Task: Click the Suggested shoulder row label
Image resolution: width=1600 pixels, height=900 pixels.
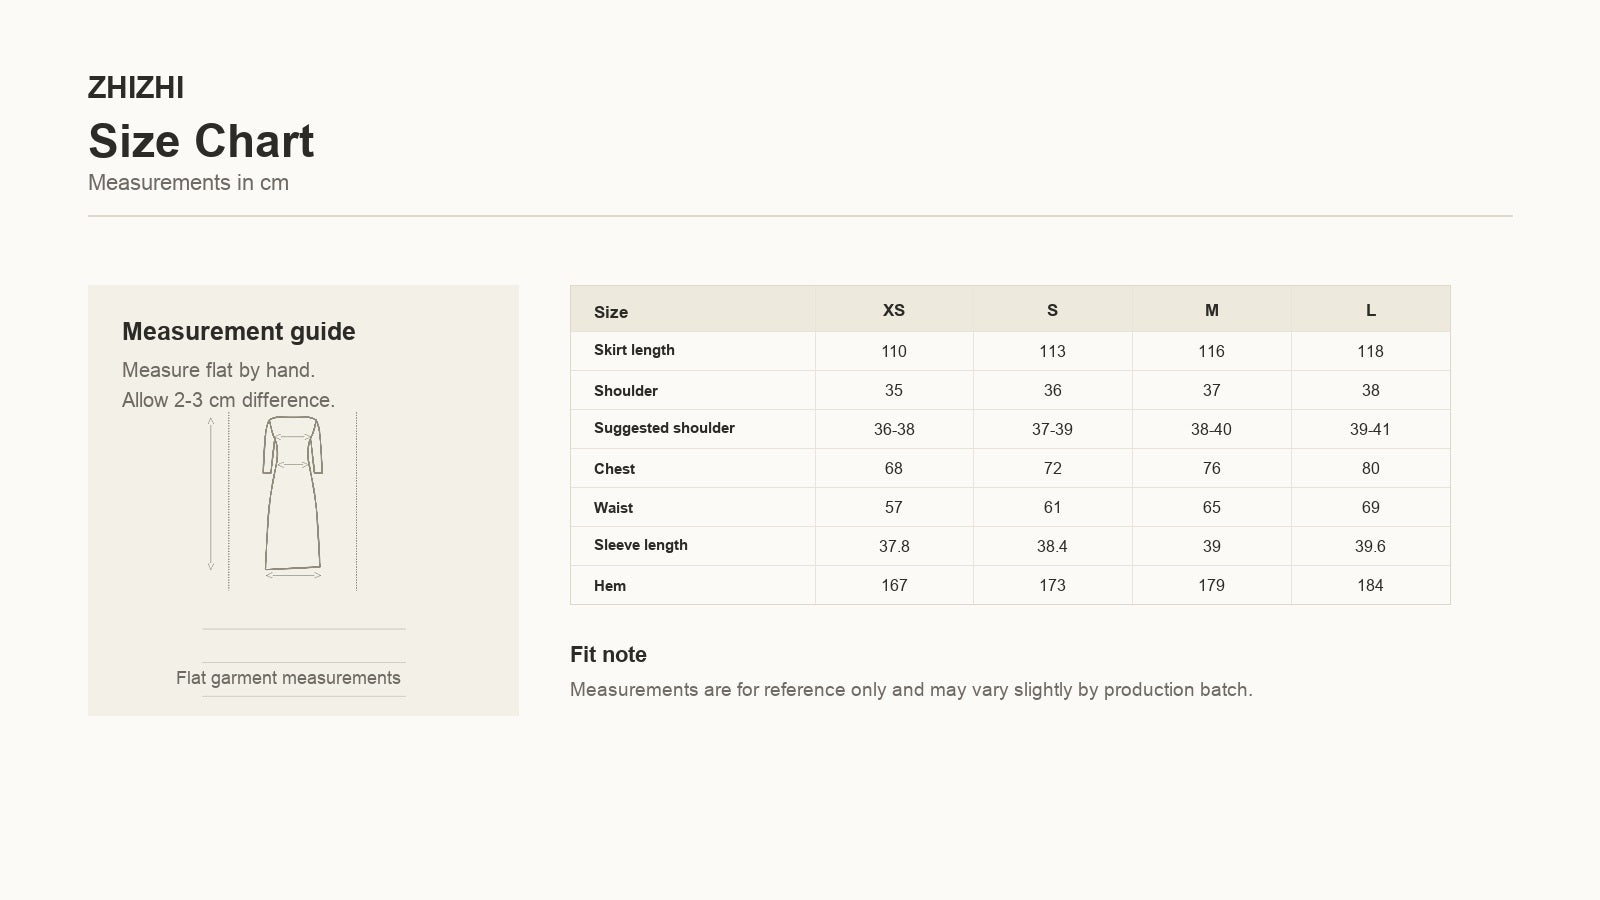Action: coord(664,428)
